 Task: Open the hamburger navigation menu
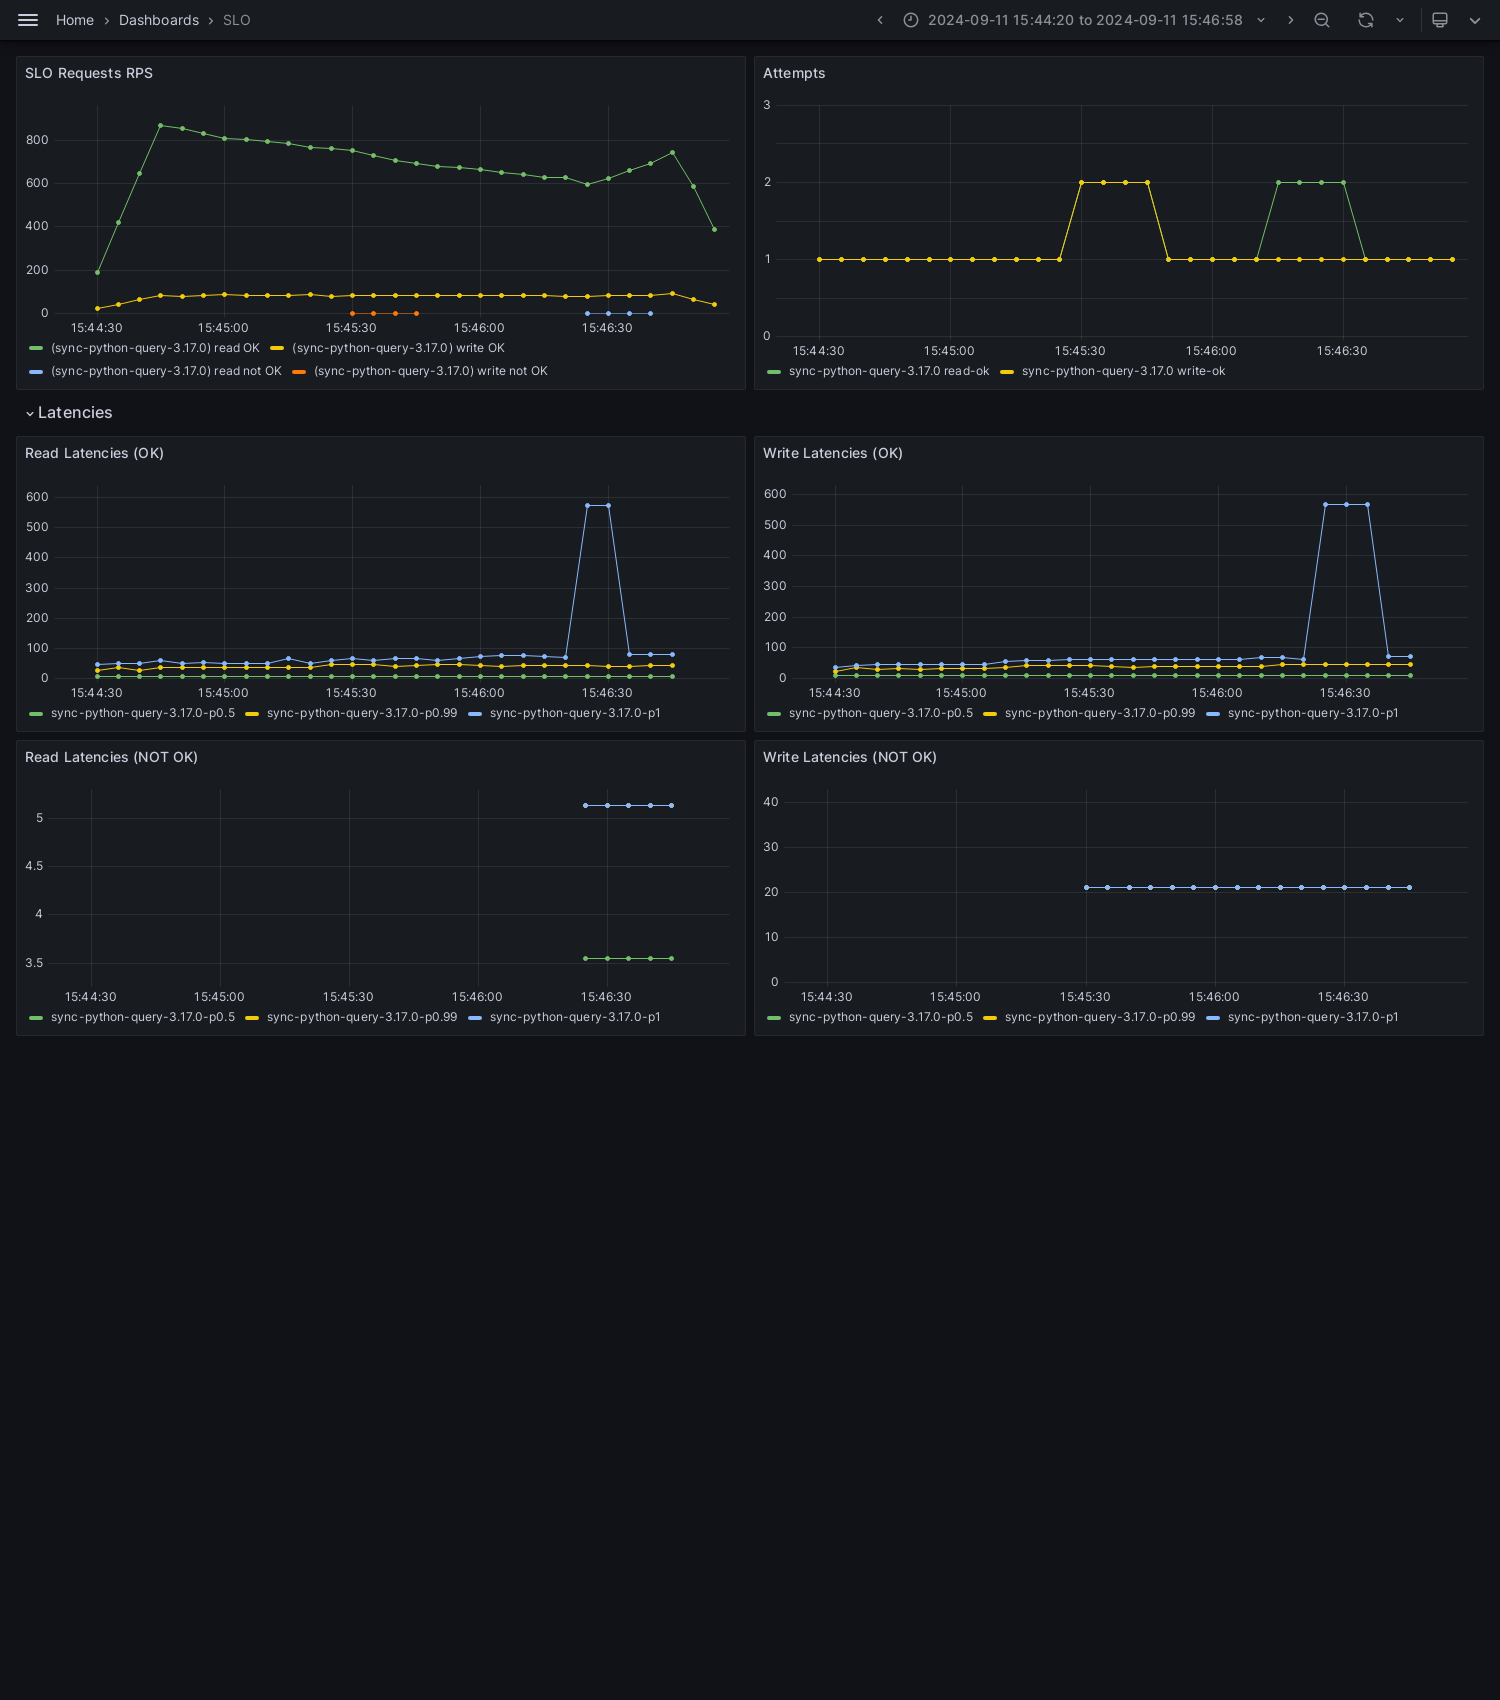pyautogui.click(x=28, y=20)
